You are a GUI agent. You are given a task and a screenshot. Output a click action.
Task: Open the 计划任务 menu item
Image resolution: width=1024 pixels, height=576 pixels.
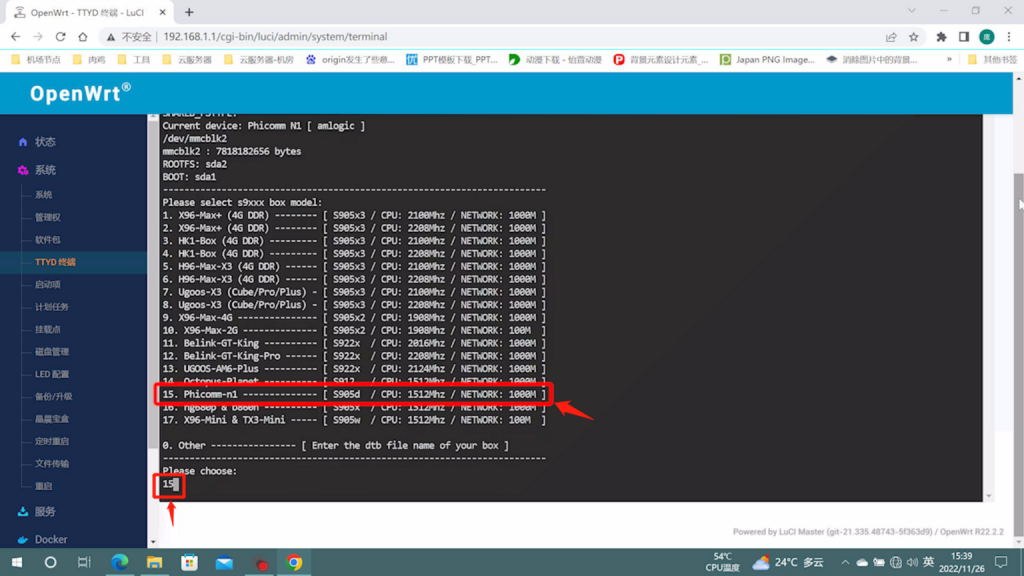pos(52,307)
